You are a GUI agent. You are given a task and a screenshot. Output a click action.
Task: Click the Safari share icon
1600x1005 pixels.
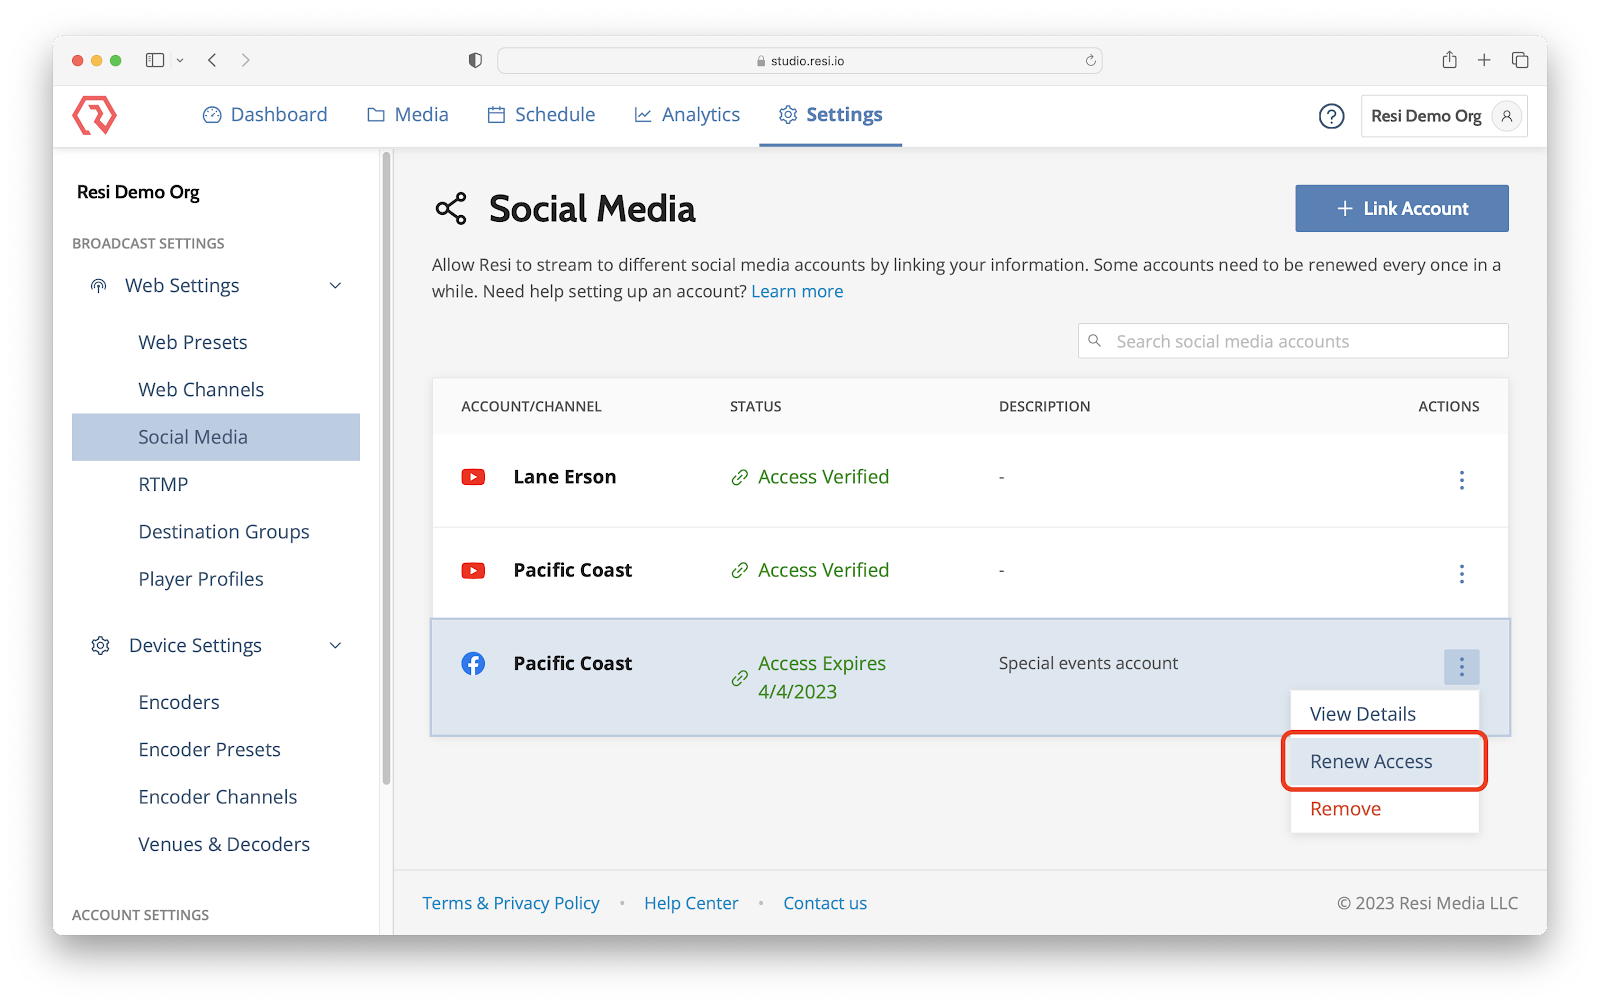pos(1449,60)
